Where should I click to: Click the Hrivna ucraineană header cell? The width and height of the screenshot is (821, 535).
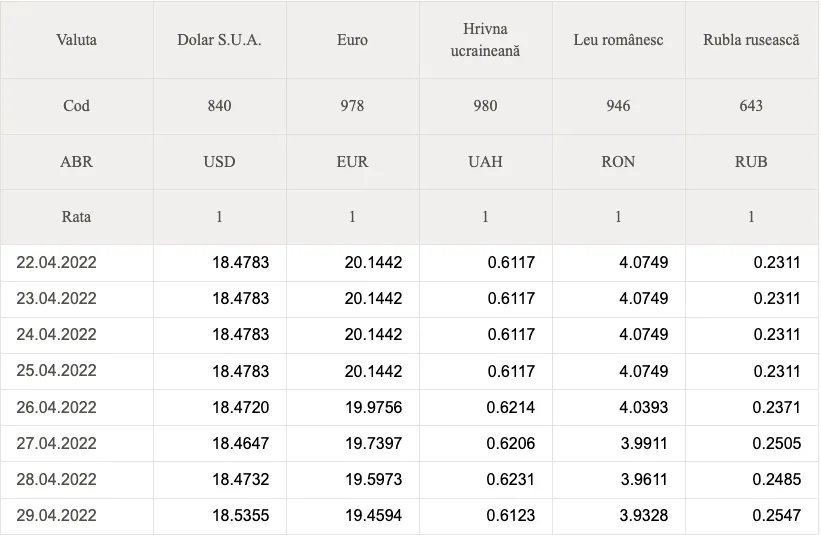(485, 40)
